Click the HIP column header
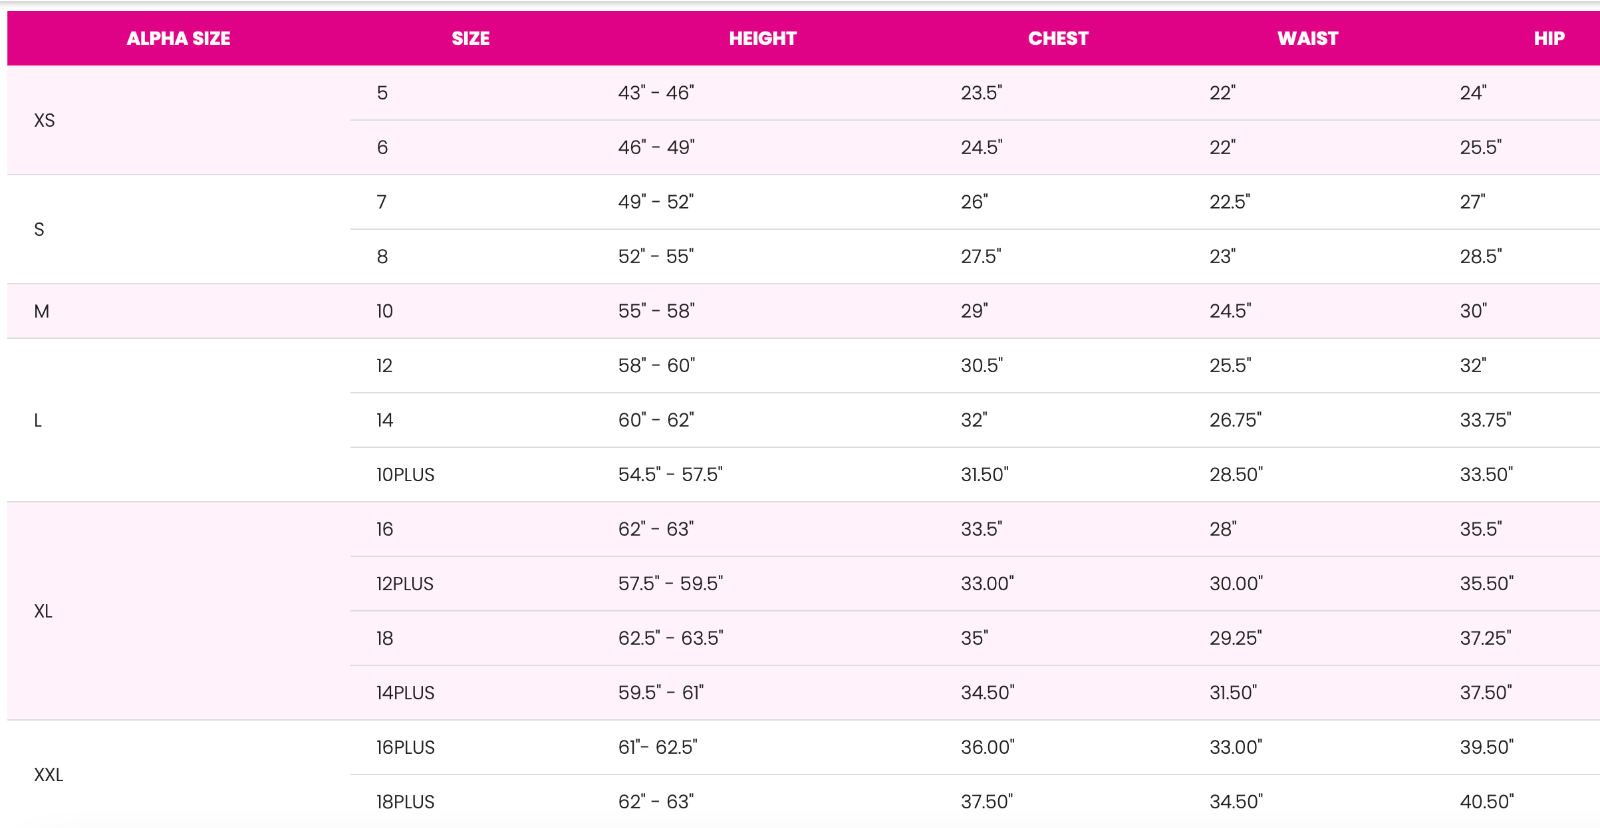The width and height of the screenshot is (1600, 828). point(1549,38)
